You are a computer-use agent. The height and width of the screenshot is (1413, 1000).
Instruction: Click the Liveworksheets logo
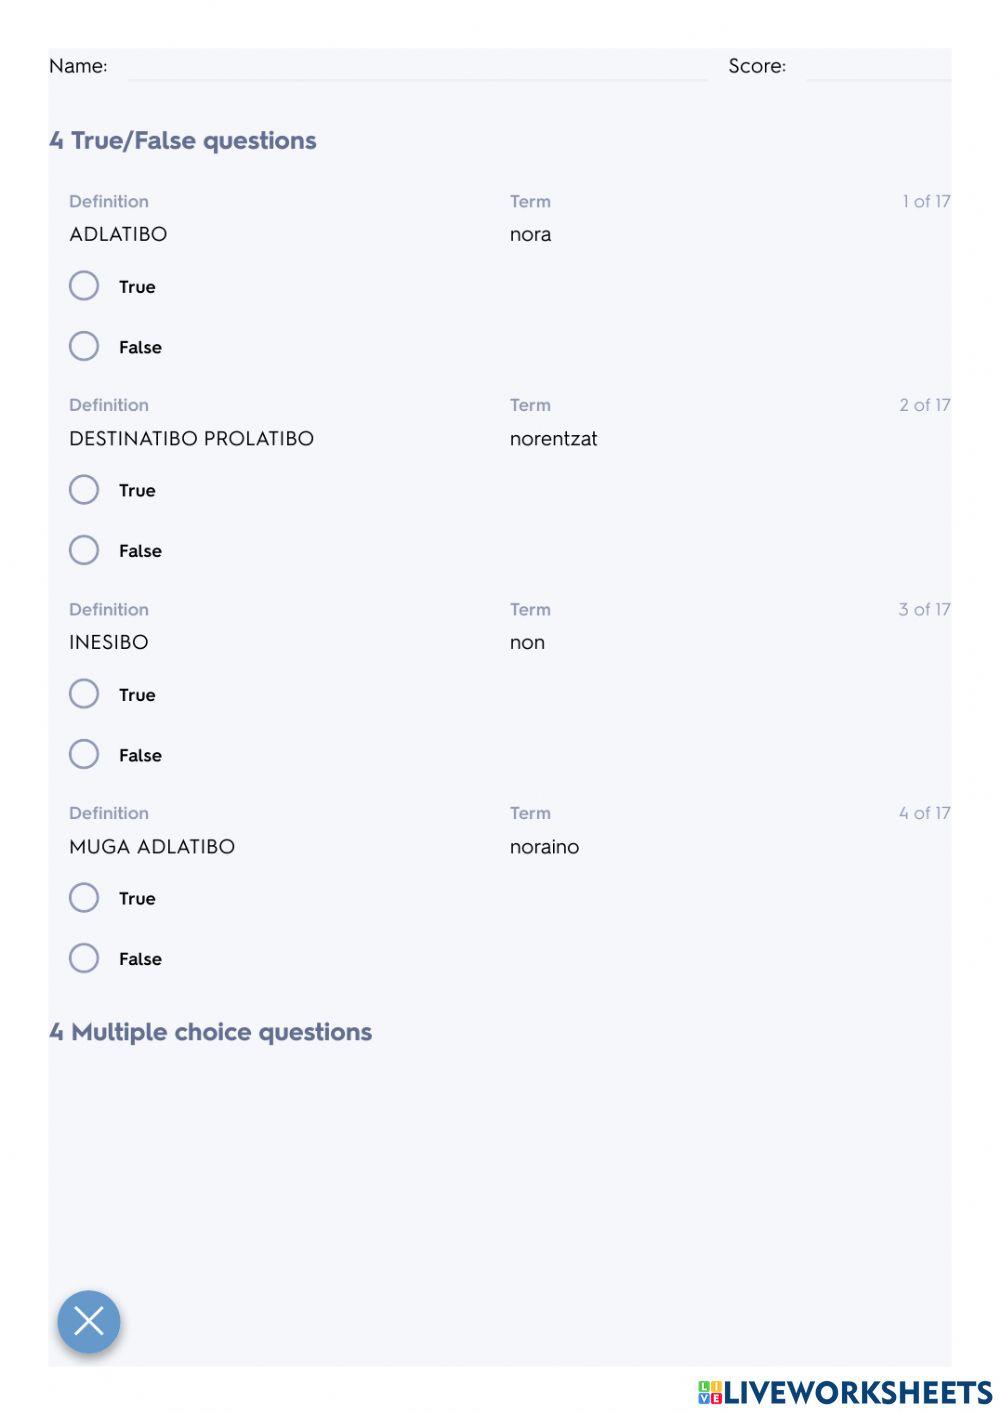(x=845, y=1392)
